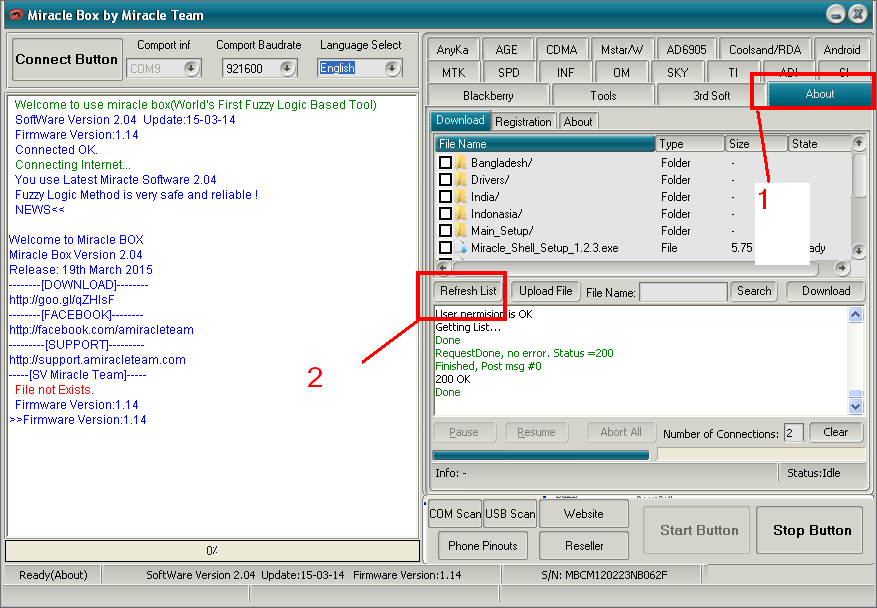
Task: Click the Connect Button
Action: [67, 59]
